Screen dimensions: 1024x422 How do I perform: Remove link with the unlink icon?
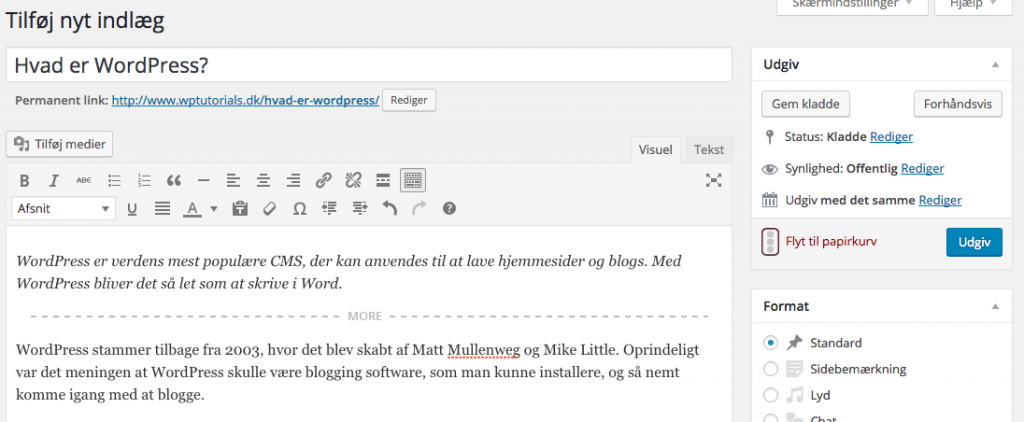click(353, 181)
